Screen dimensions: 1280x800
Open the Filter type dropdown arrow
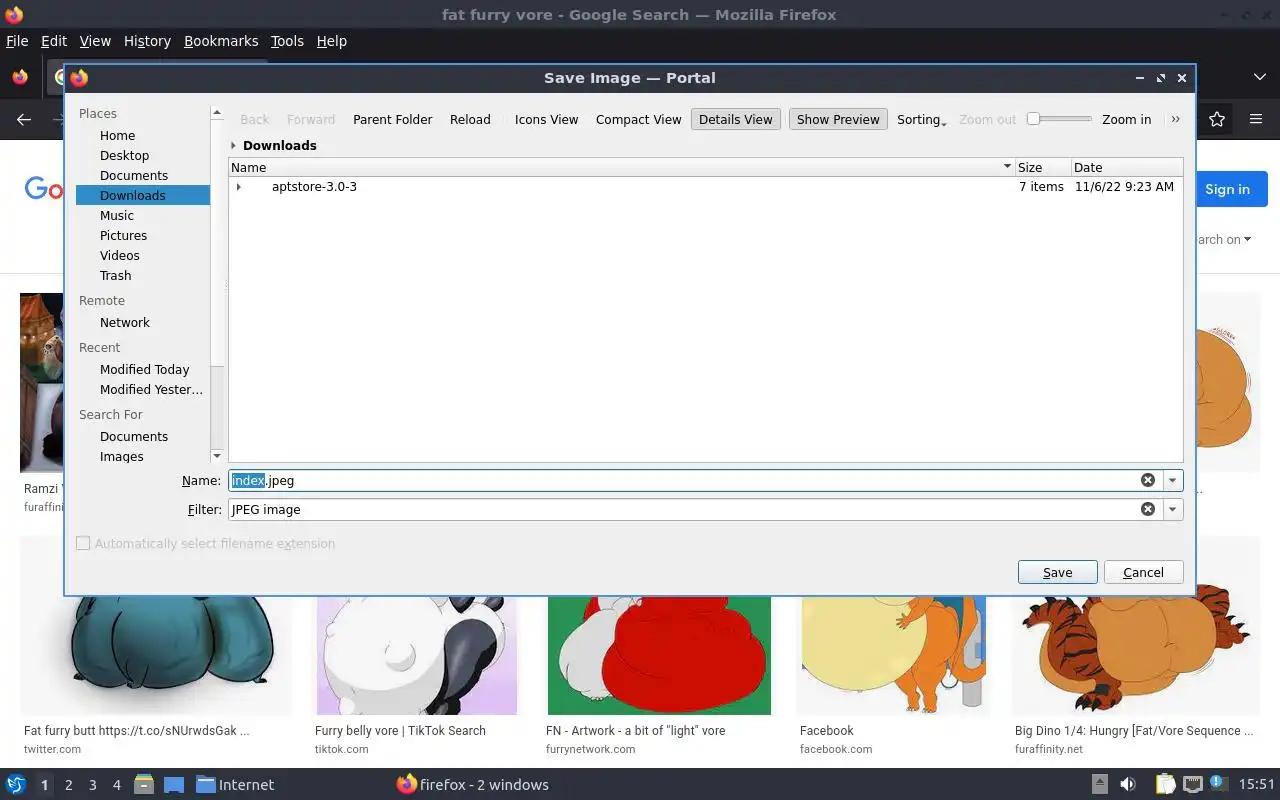tap(1172, 509)
